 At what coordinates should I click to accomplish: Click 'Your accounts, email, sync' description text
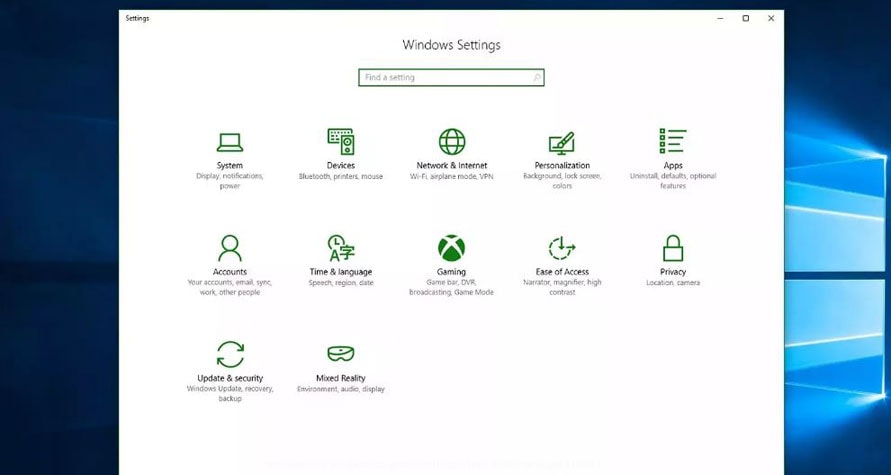230,288
